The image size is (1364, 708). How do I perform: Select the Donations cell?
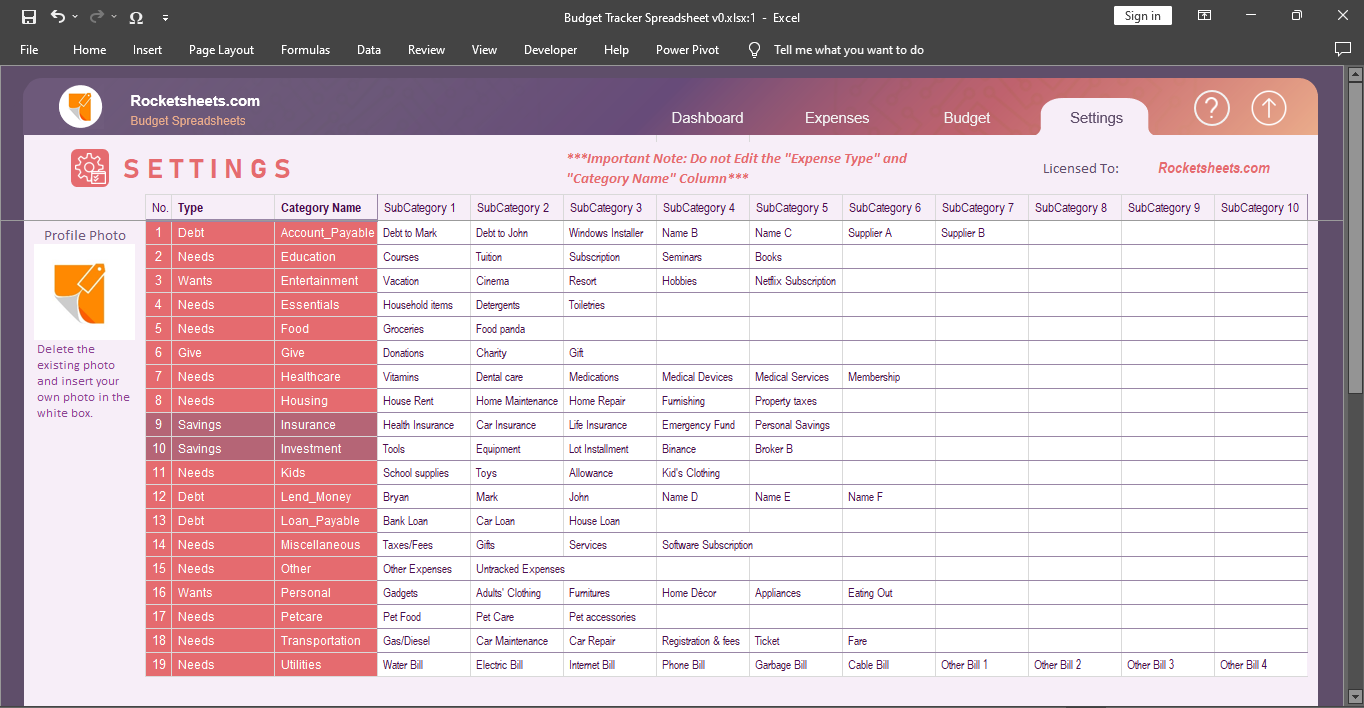(x=424, y=353)
